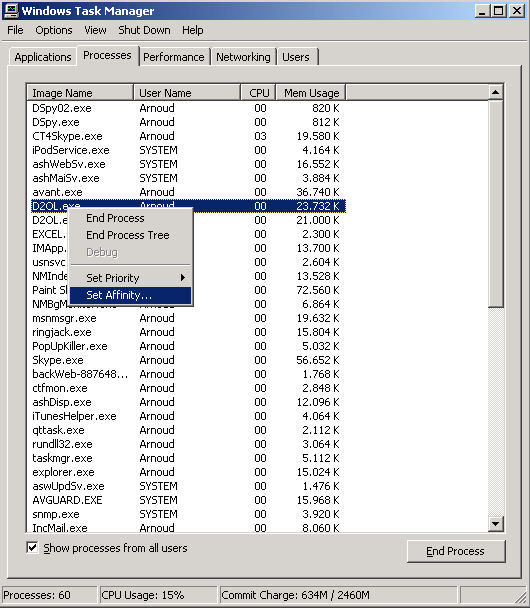Viewport: 530px width, 608px height.
Task: Select the ashDisp.exe process
Action: click(x=186, y=402)
